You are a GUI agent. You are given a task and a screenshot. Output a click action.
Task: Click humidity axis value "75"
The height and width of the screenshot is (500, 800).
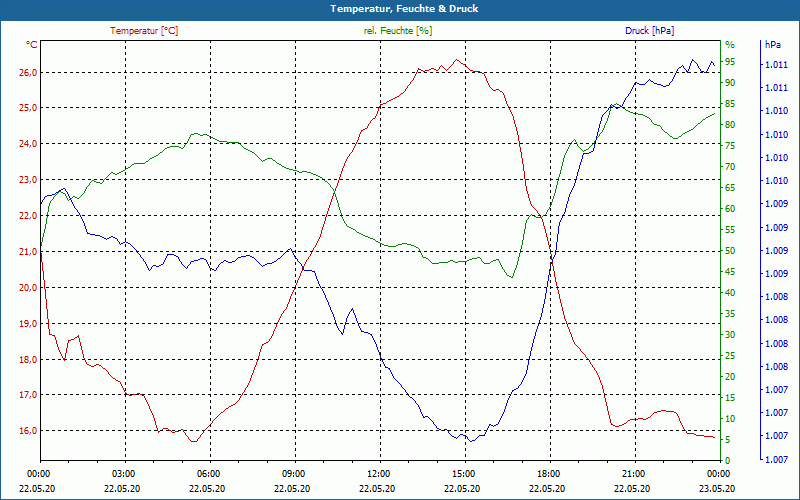pyautogui.click(x=730, y=146)
